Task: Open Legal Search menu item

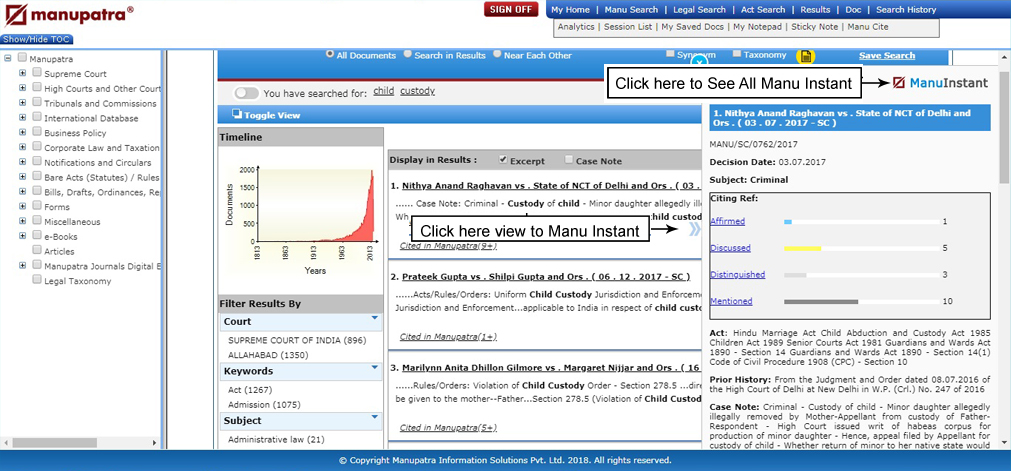Action: click(x=699, y=10)
